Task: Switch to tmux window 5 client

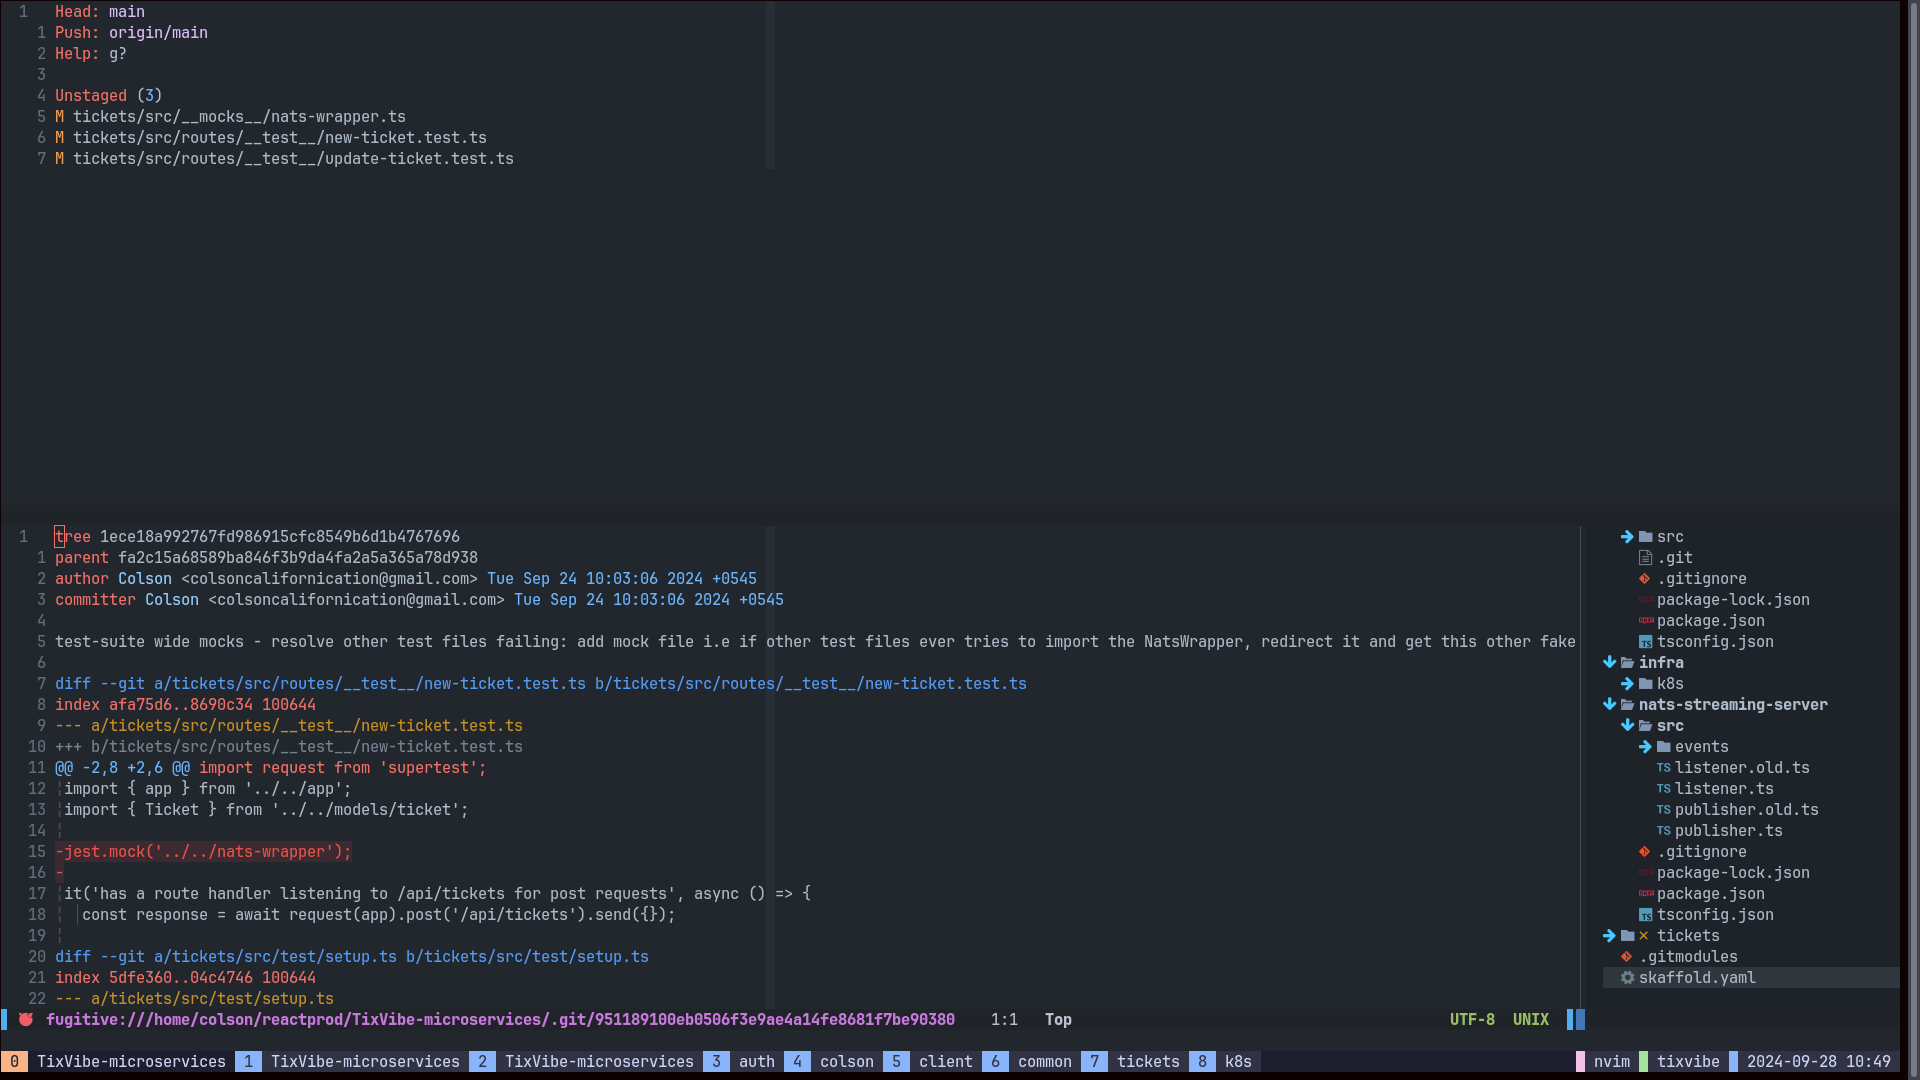Action: (x=945, y=1062)
